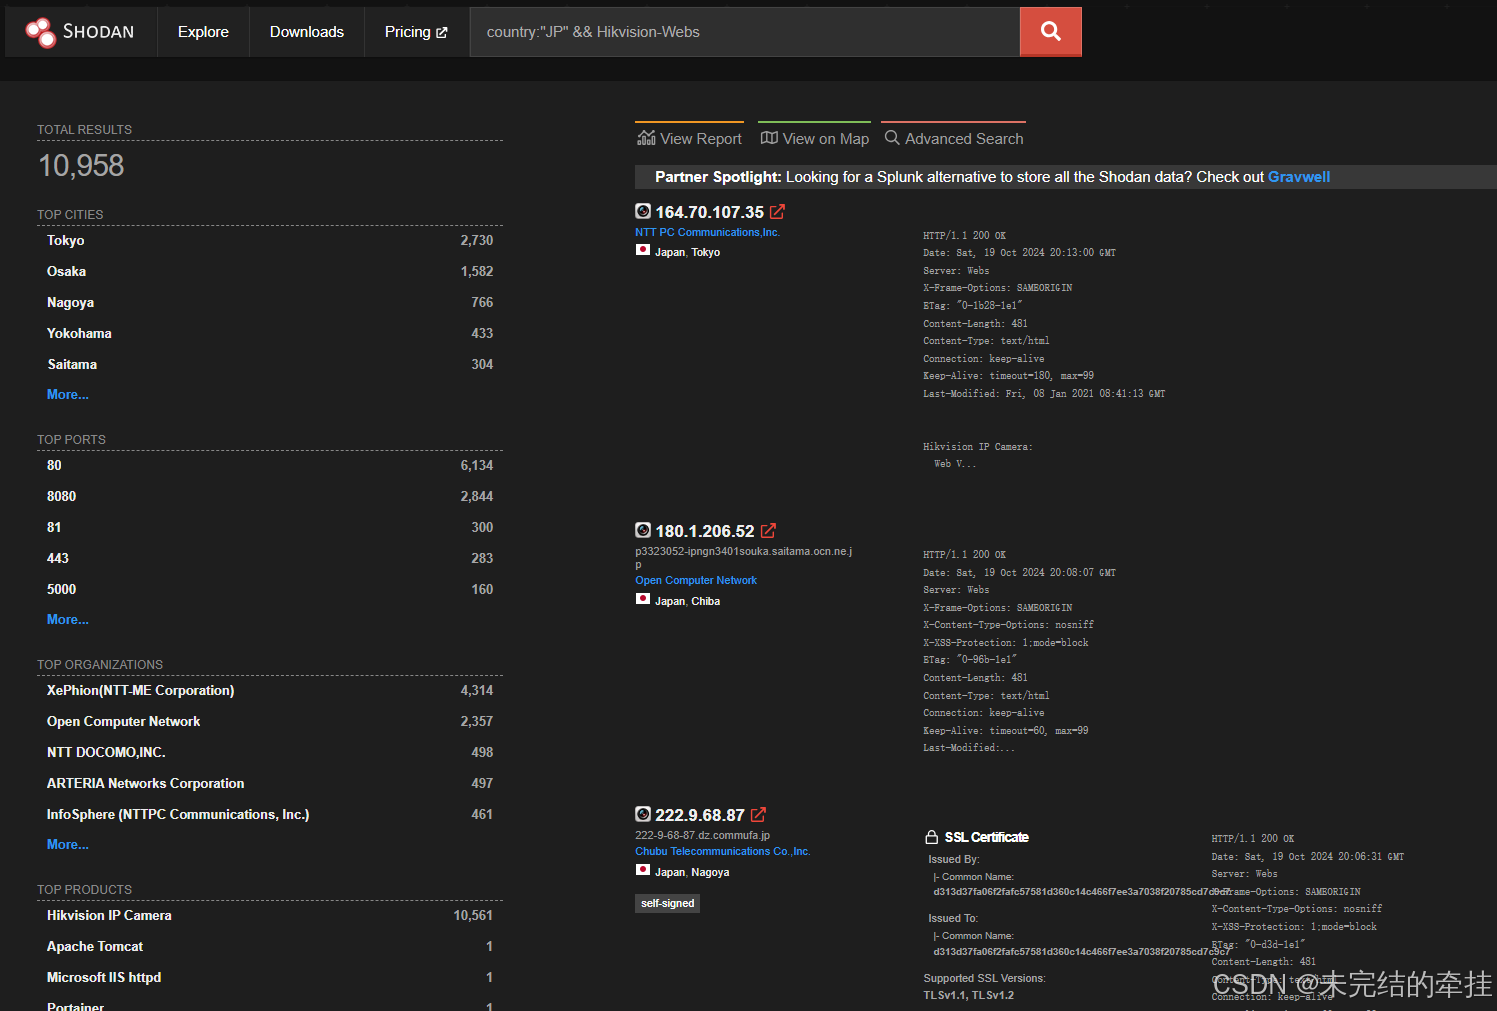
Task: Switch to View on Map
Action: pos(814,138)
